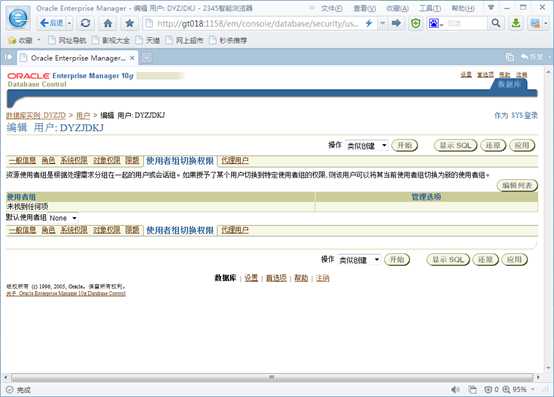The height and width of the screenshot is (397, 554).
Task: Reload the page with refresh icon
Action: click(x=86, y=24)
